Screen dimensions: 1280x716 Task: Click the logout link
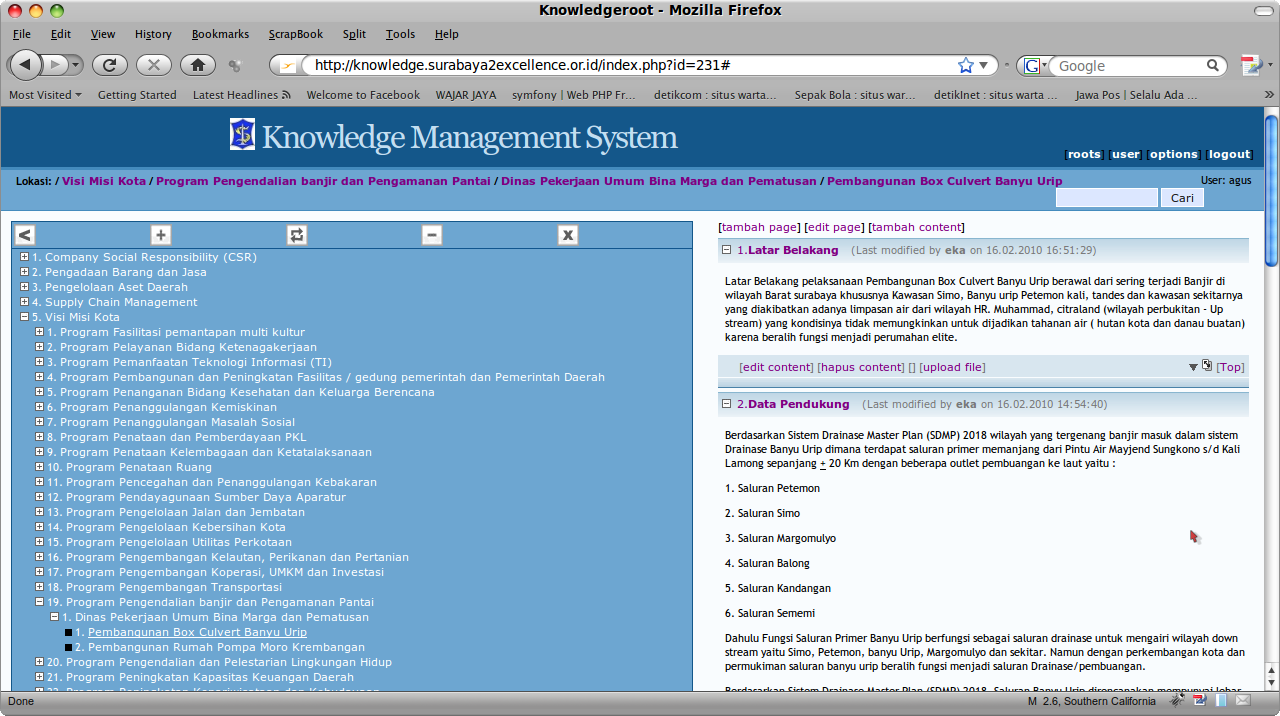click(x=1229, y=154)
